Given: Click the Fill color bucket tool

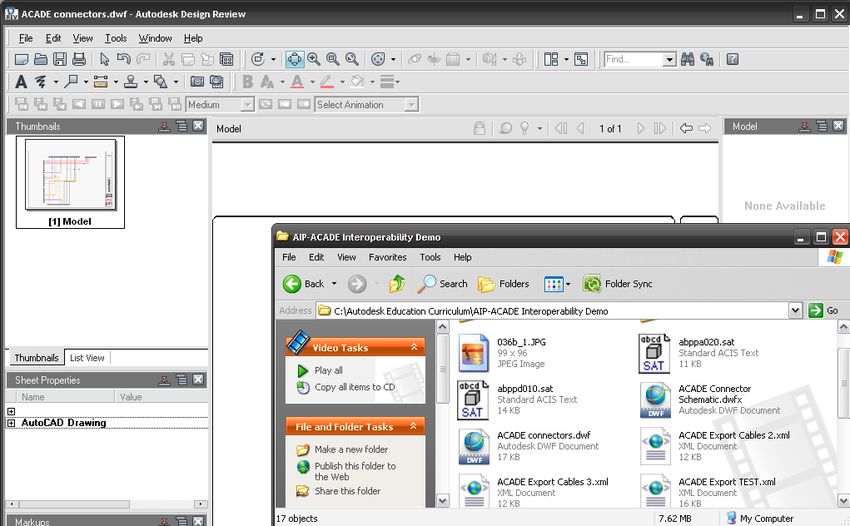Looking at the screenshot, I should [357, 82].
